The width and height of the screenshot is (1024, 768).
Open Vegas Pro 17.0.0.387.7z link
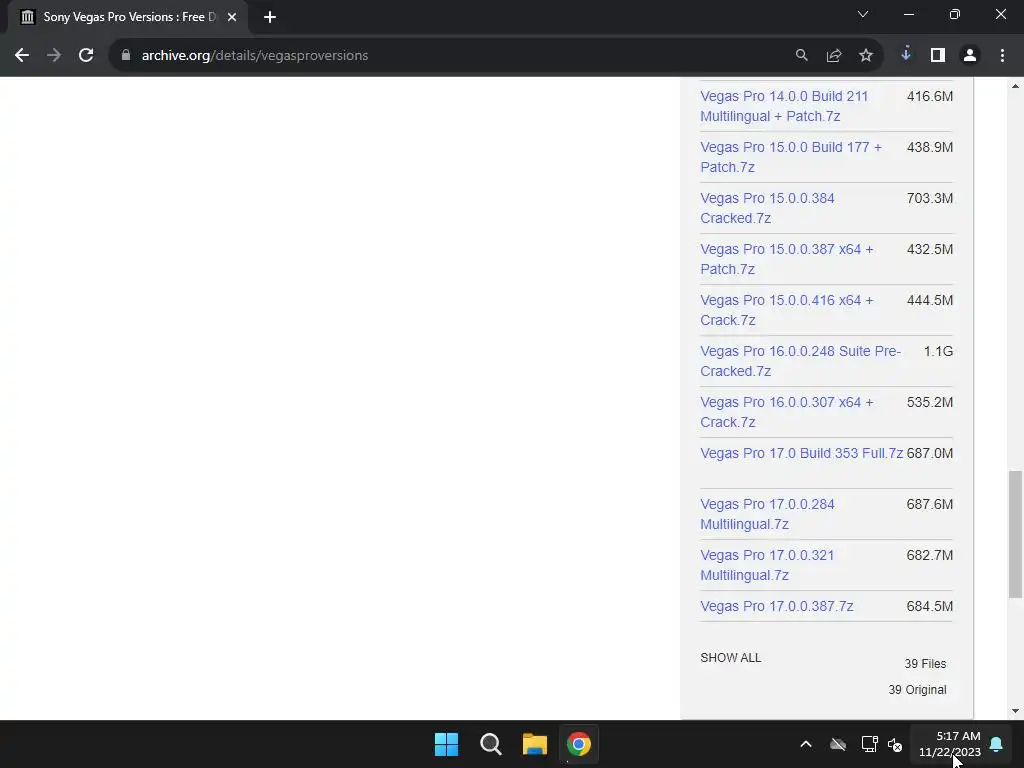pos(776,606)
